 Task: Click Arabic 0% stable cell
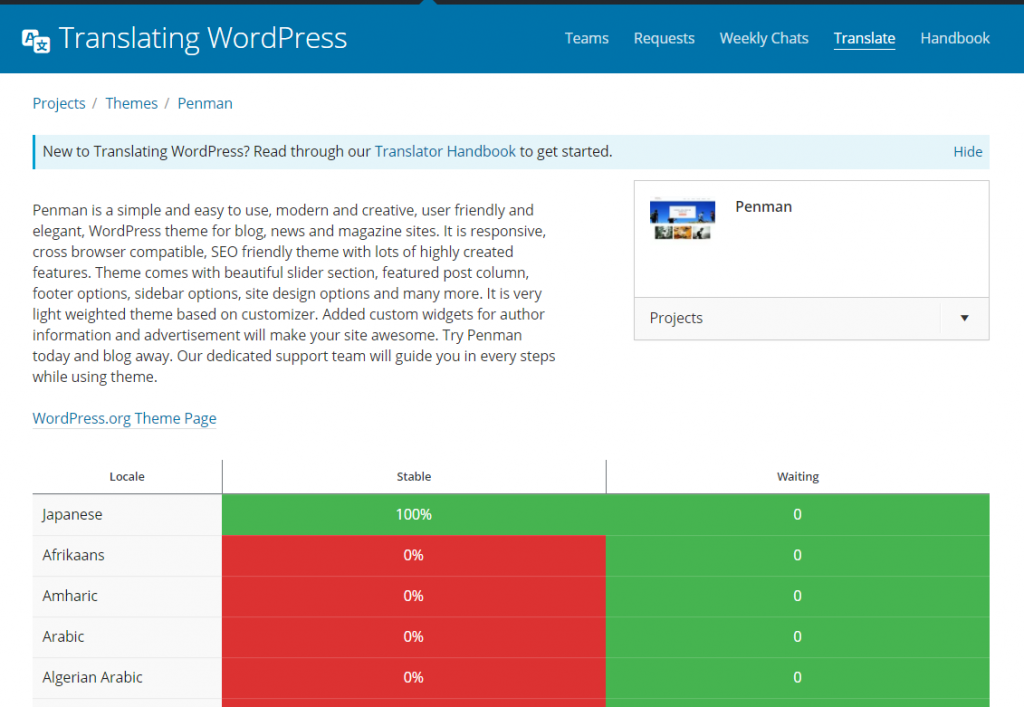(413, 636)
